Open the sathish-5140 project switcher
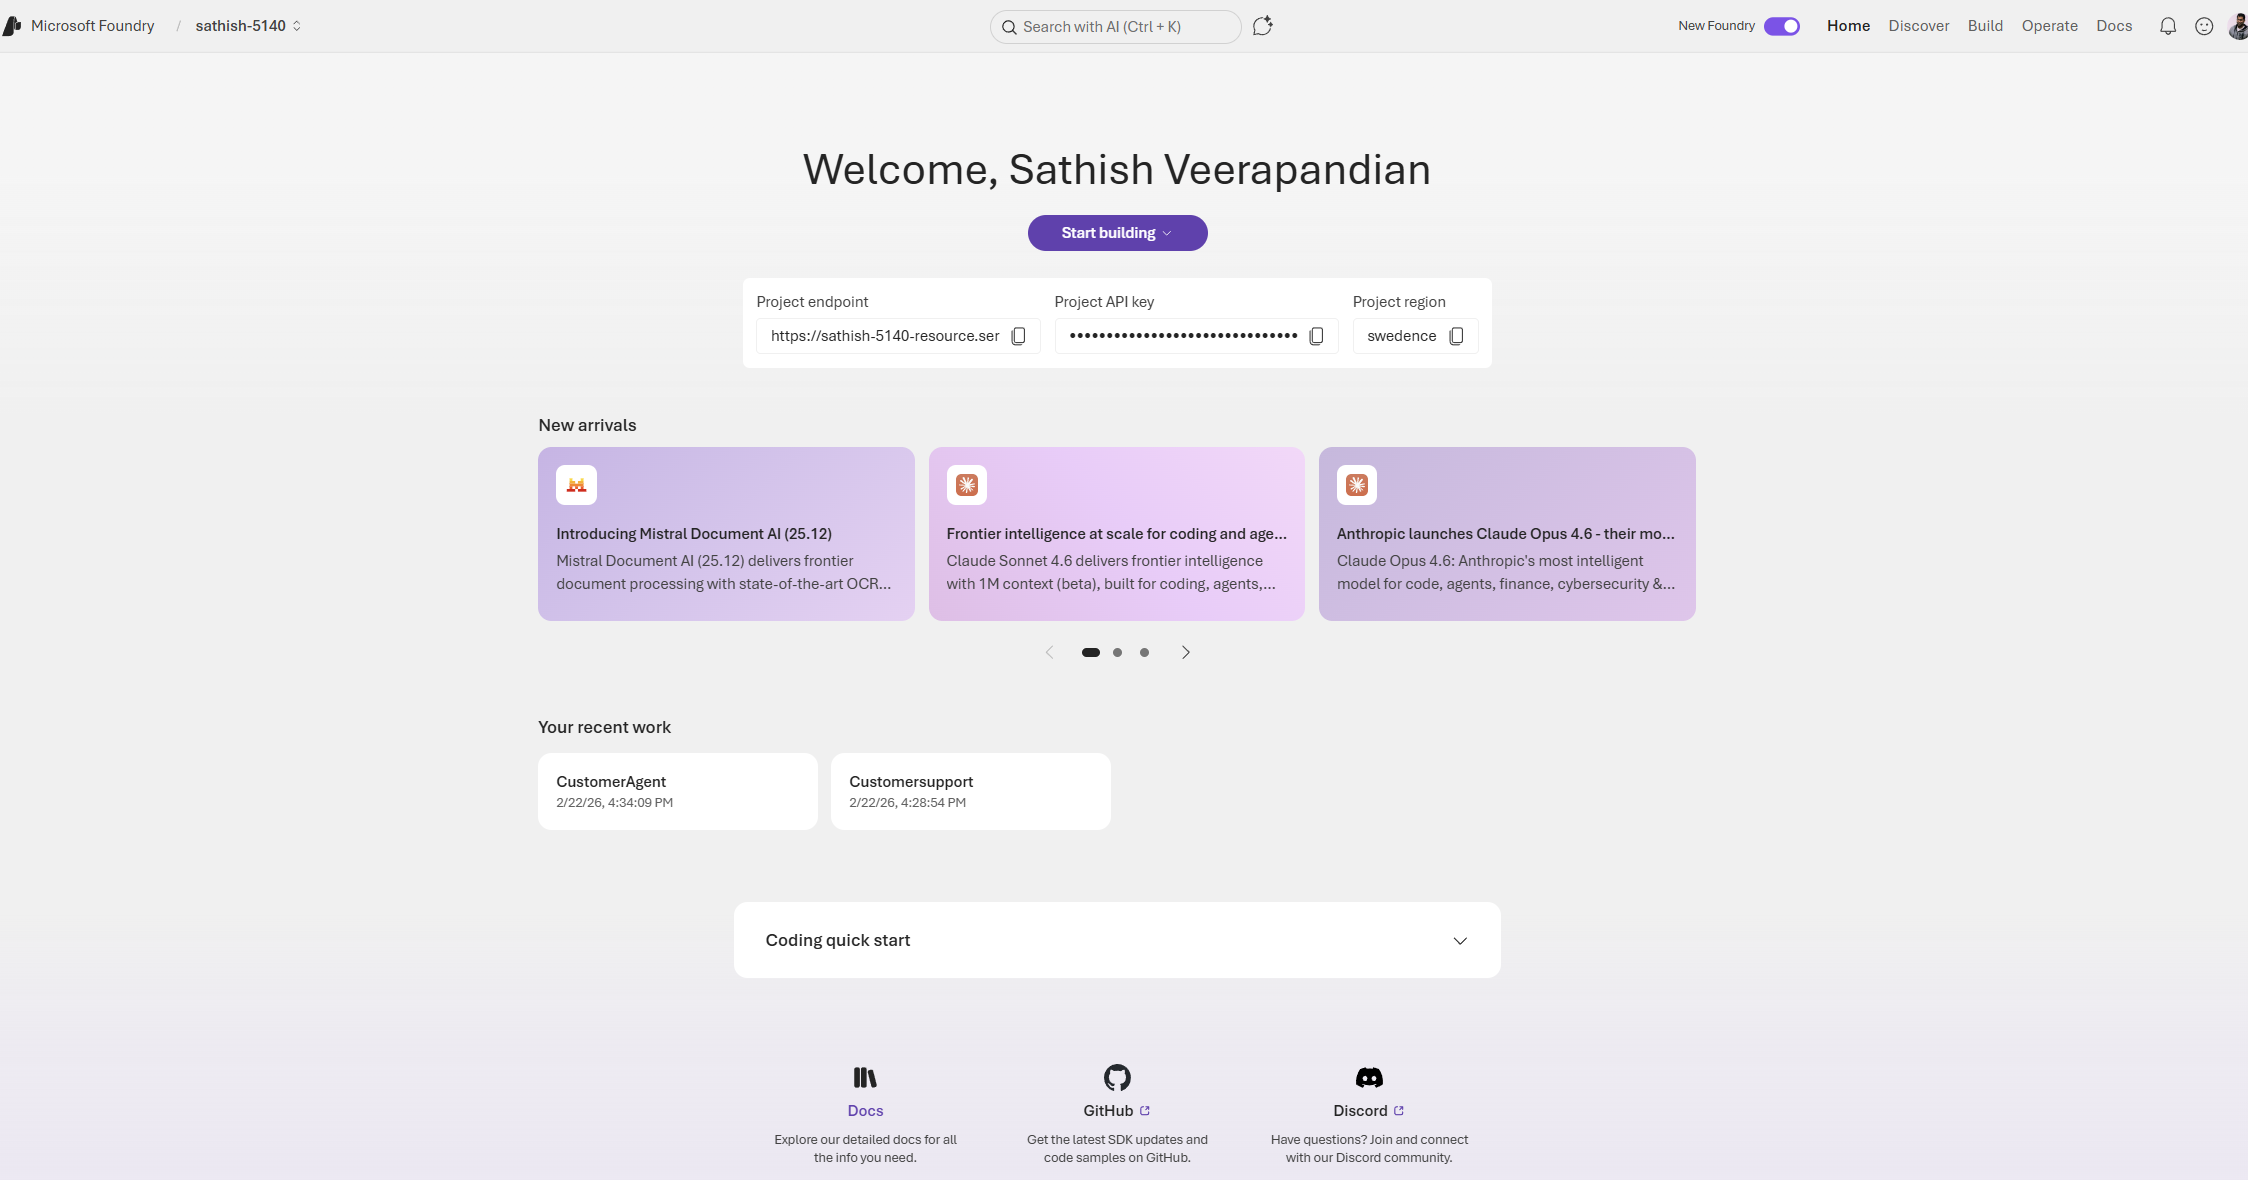The width and height of the screenshot is (2248, 1180). tap(247, 26)
